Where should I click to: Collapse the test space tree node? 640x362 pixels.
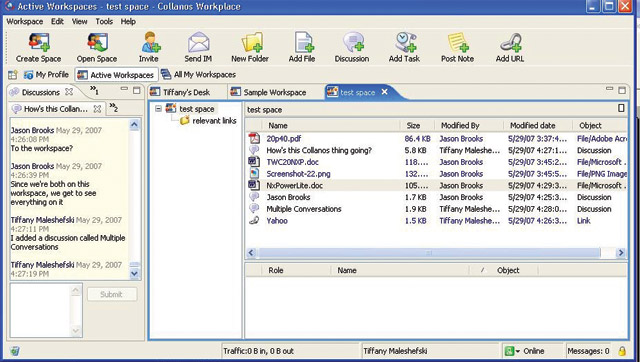click(x=159, y=109)
